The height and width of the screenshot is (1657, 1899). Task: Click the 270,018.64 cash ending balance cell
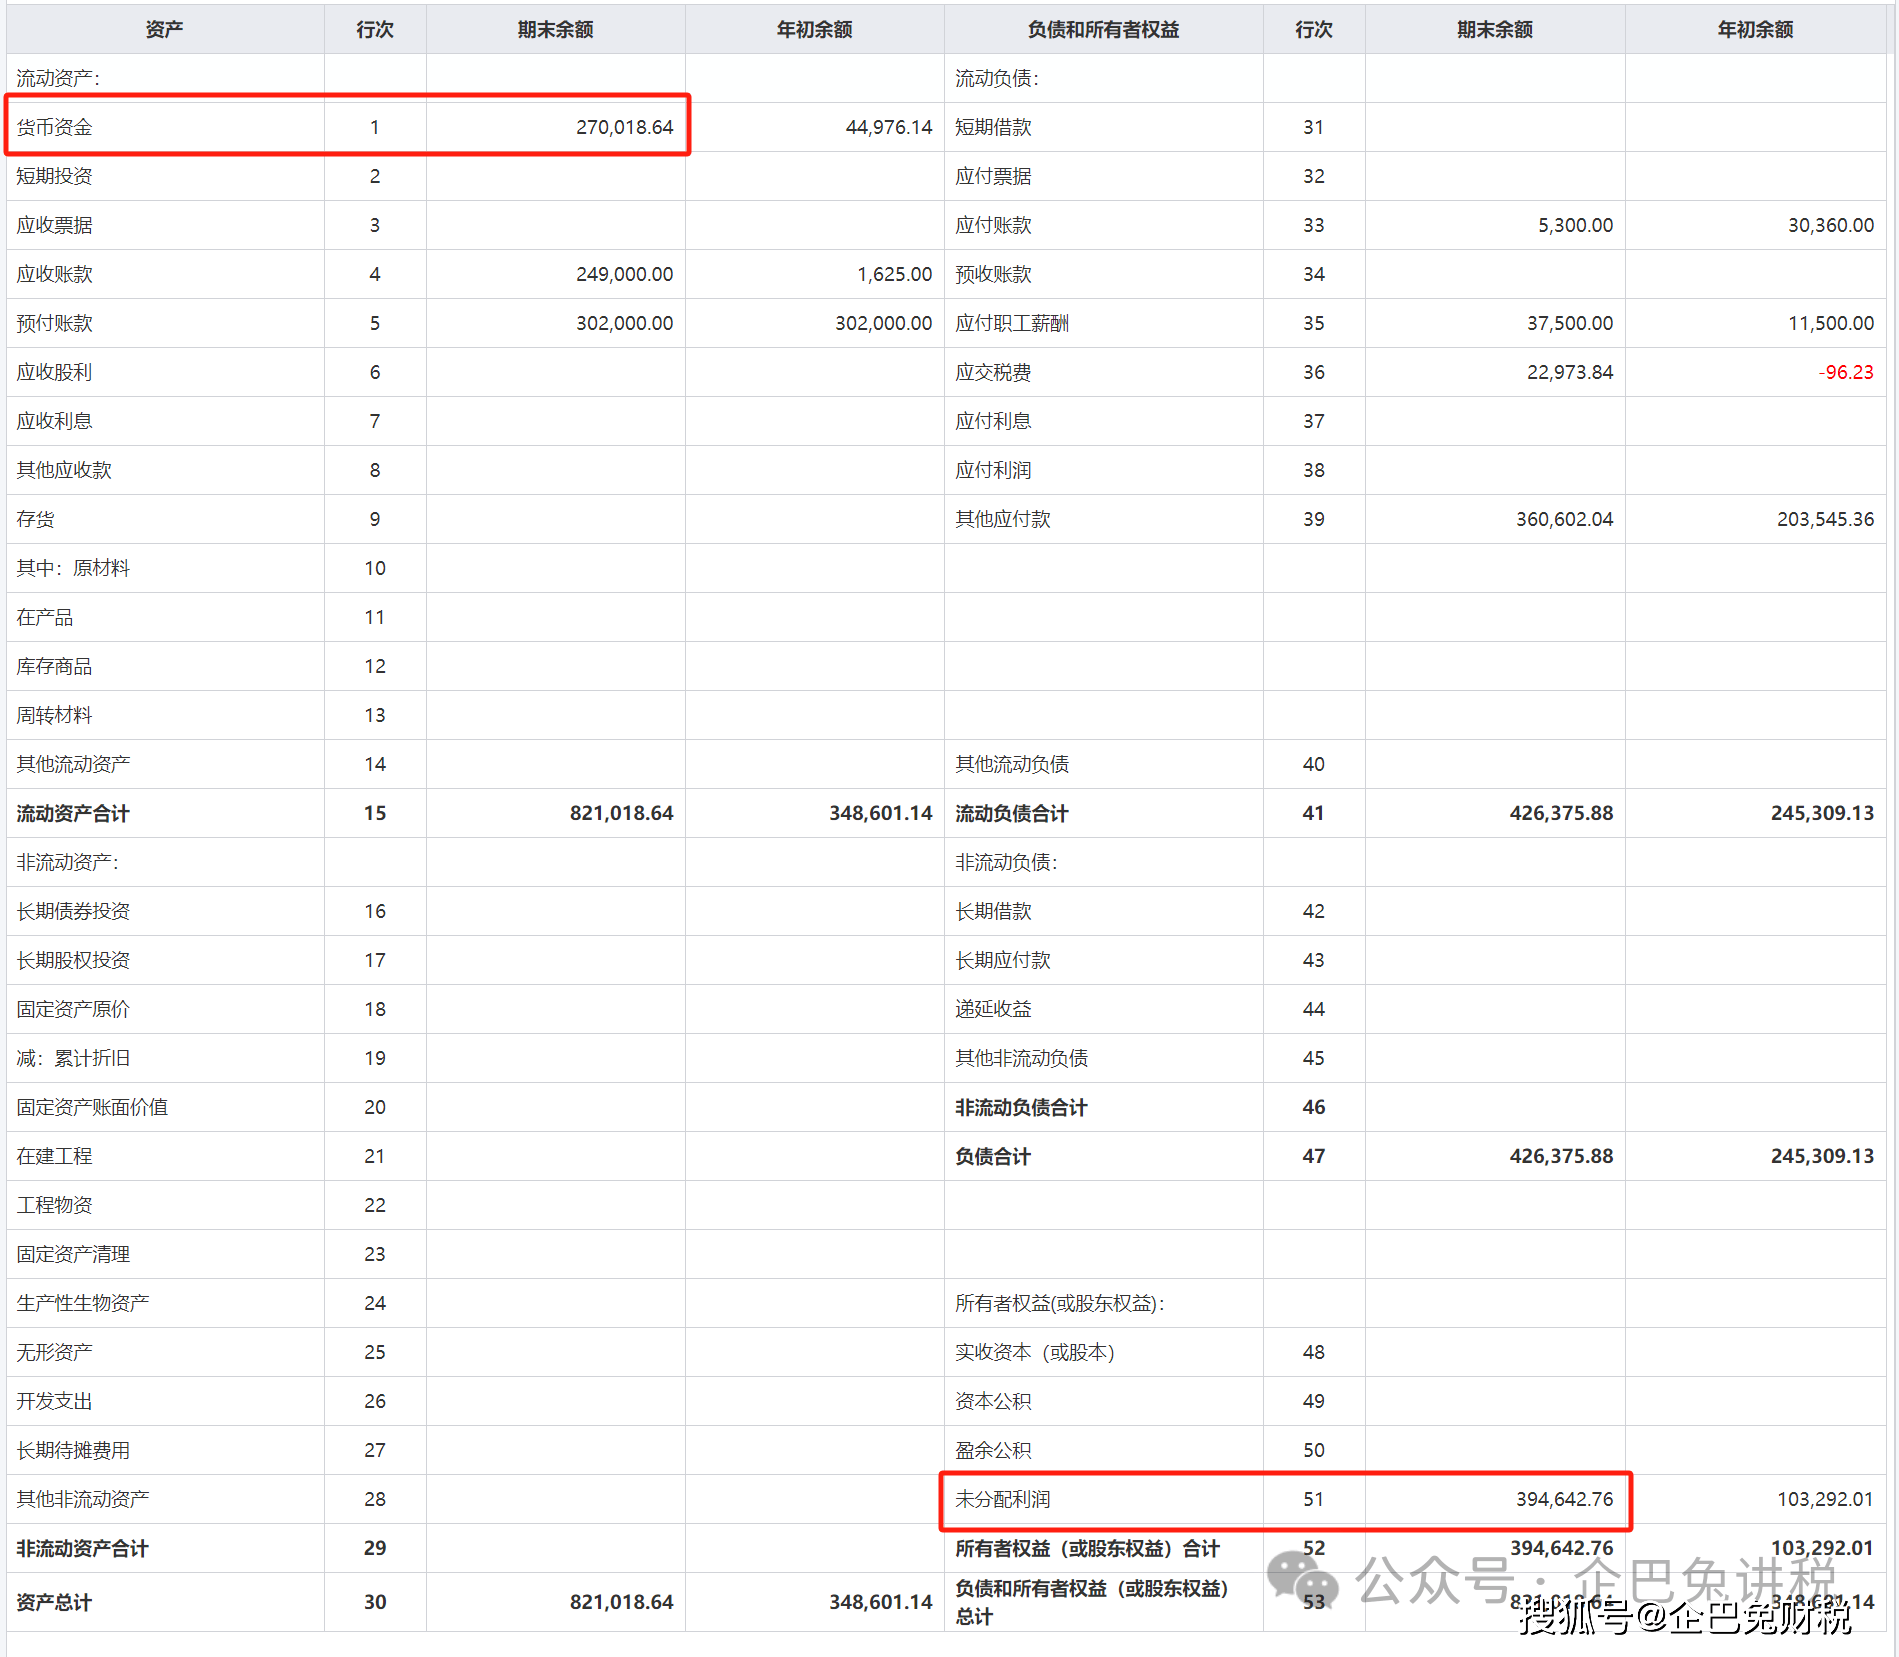[624, 127]
